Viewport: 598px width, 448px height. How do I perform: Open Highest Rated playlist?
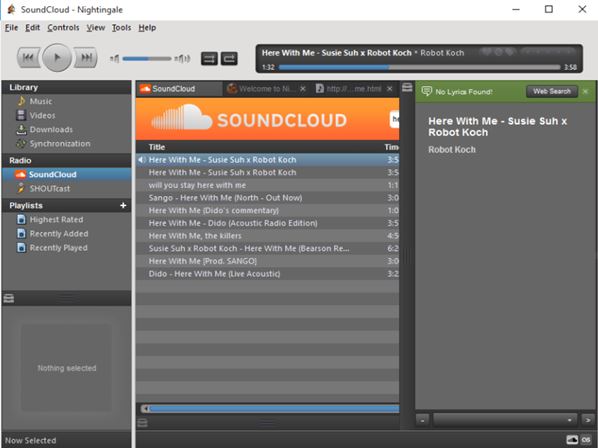pyautogui.click(x=56, y=220)
